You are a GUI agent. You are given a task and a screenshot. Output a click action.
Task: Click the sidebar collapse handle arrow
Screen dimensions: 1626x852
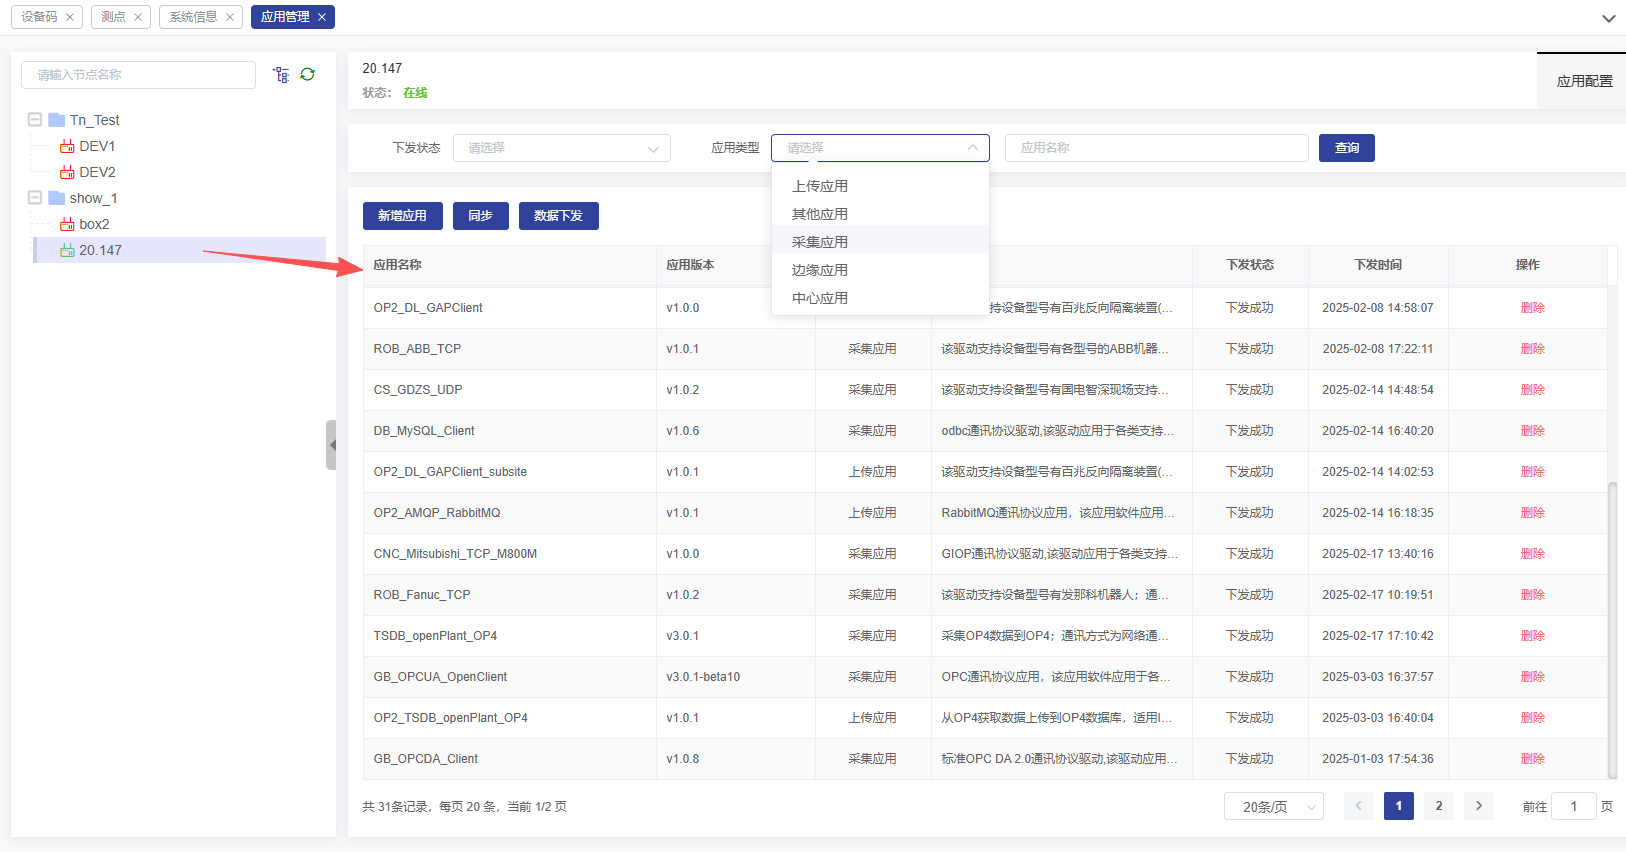tap(331, 445)
